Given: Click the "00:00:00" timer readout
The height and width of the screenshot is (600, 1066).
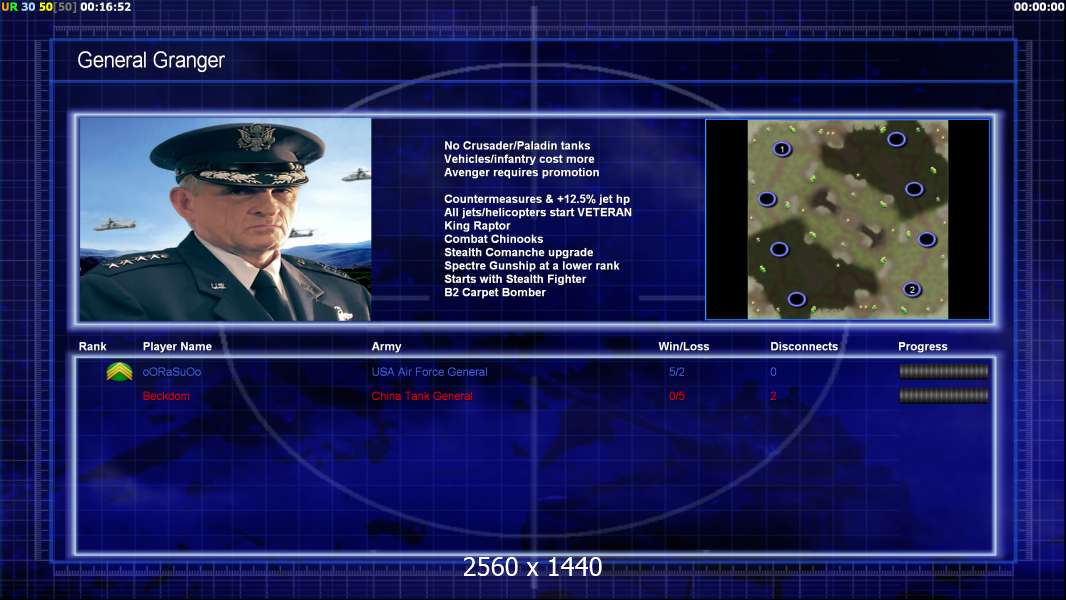Looking at the screenshot, I should click(1039, 7).
